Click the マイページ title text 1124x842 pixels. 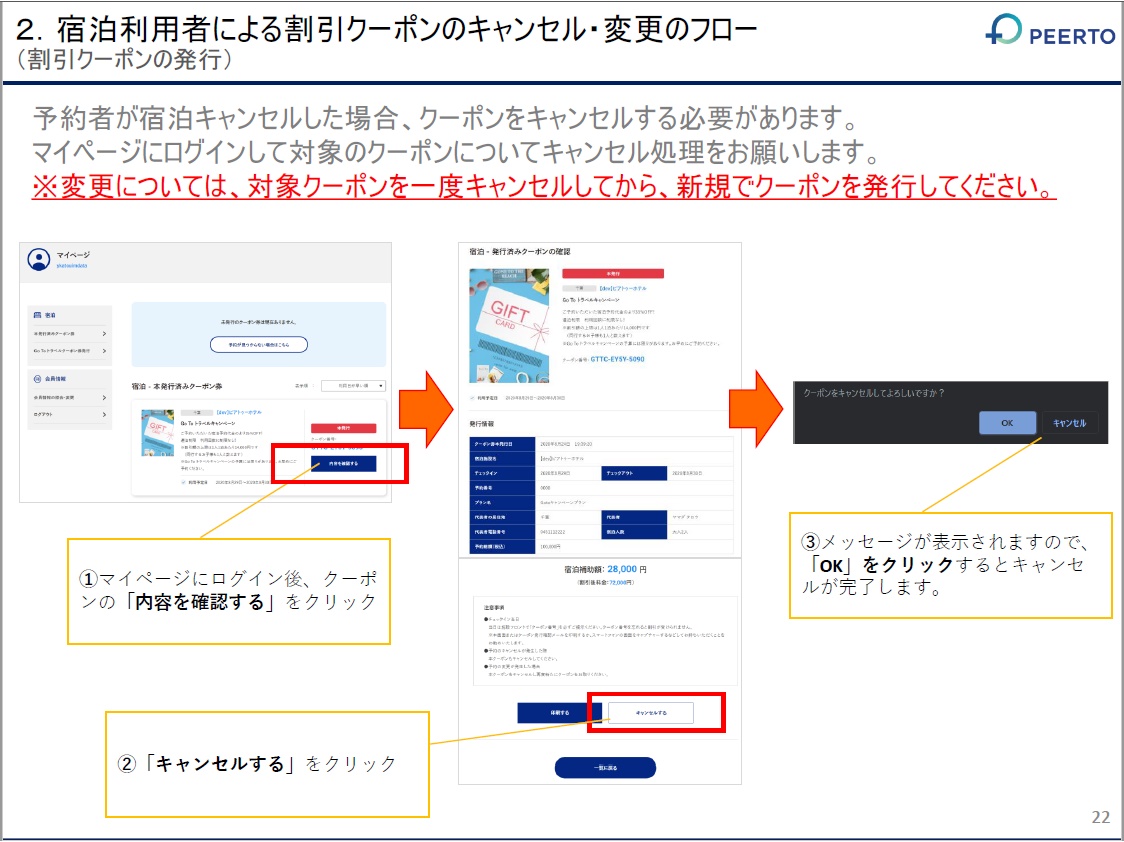(x=73, y=255)
